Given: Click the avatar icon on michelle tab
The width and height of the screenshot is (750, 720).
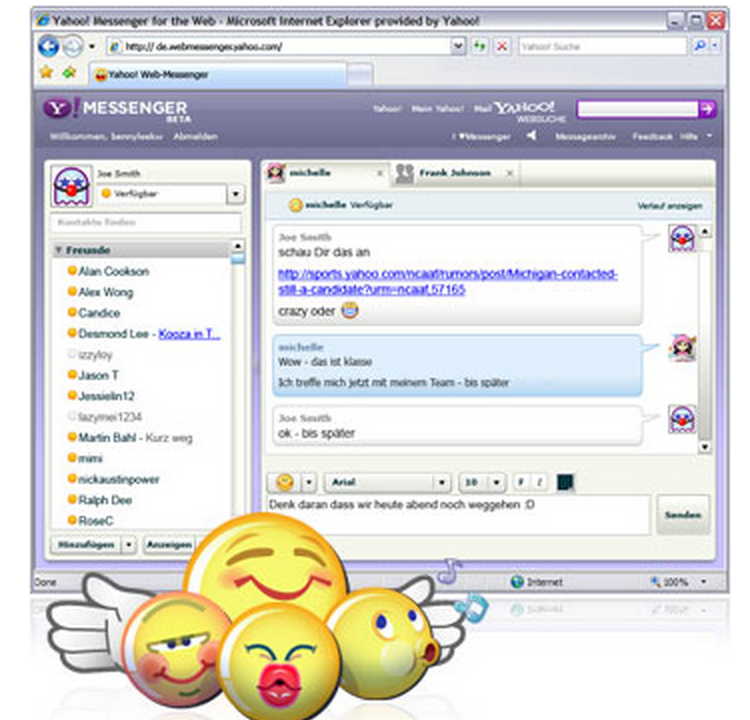Looking at the screenshot, I should tap(276, 173).
